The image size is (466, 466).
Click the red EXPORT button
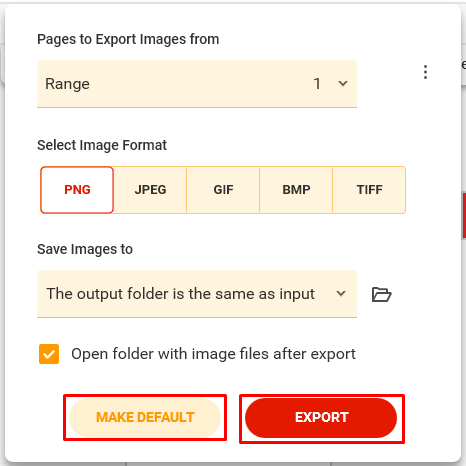(x=321, y=418)
